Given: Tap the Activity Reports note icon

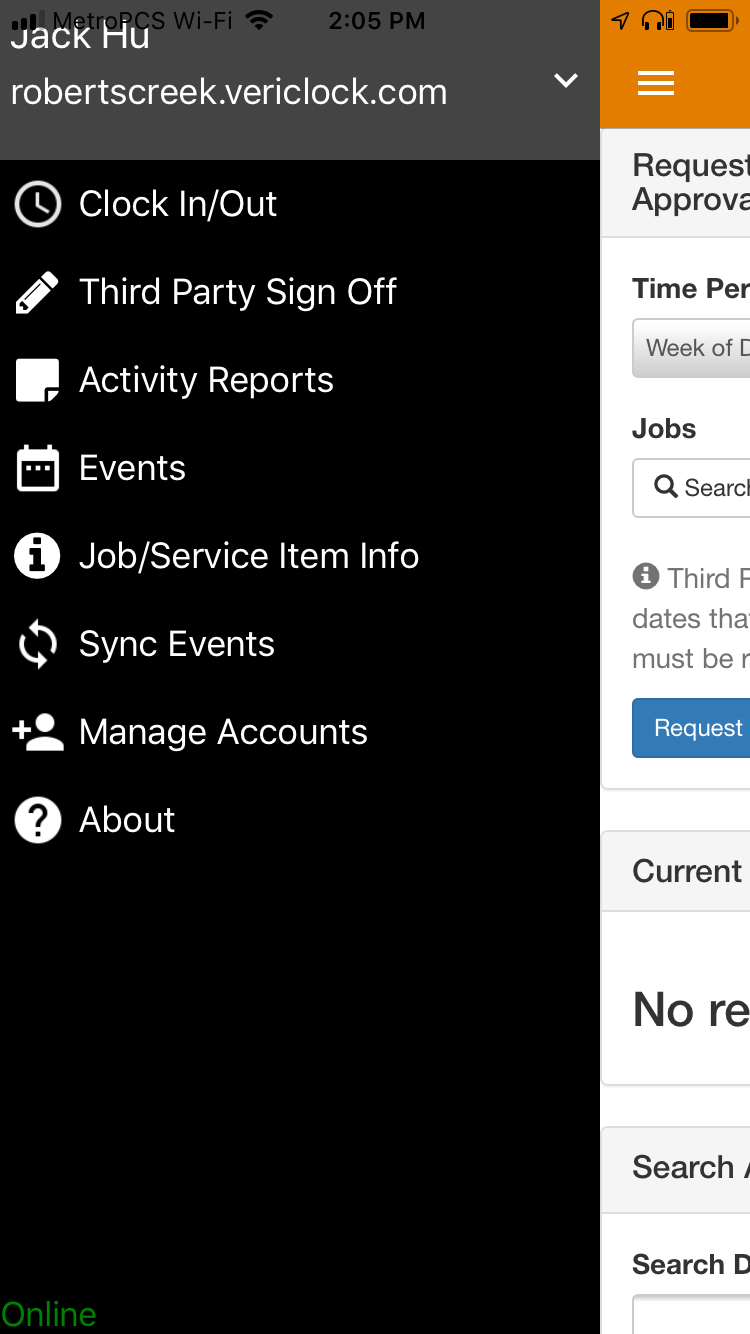Looking at the screenshot, I should pos(38,380).
